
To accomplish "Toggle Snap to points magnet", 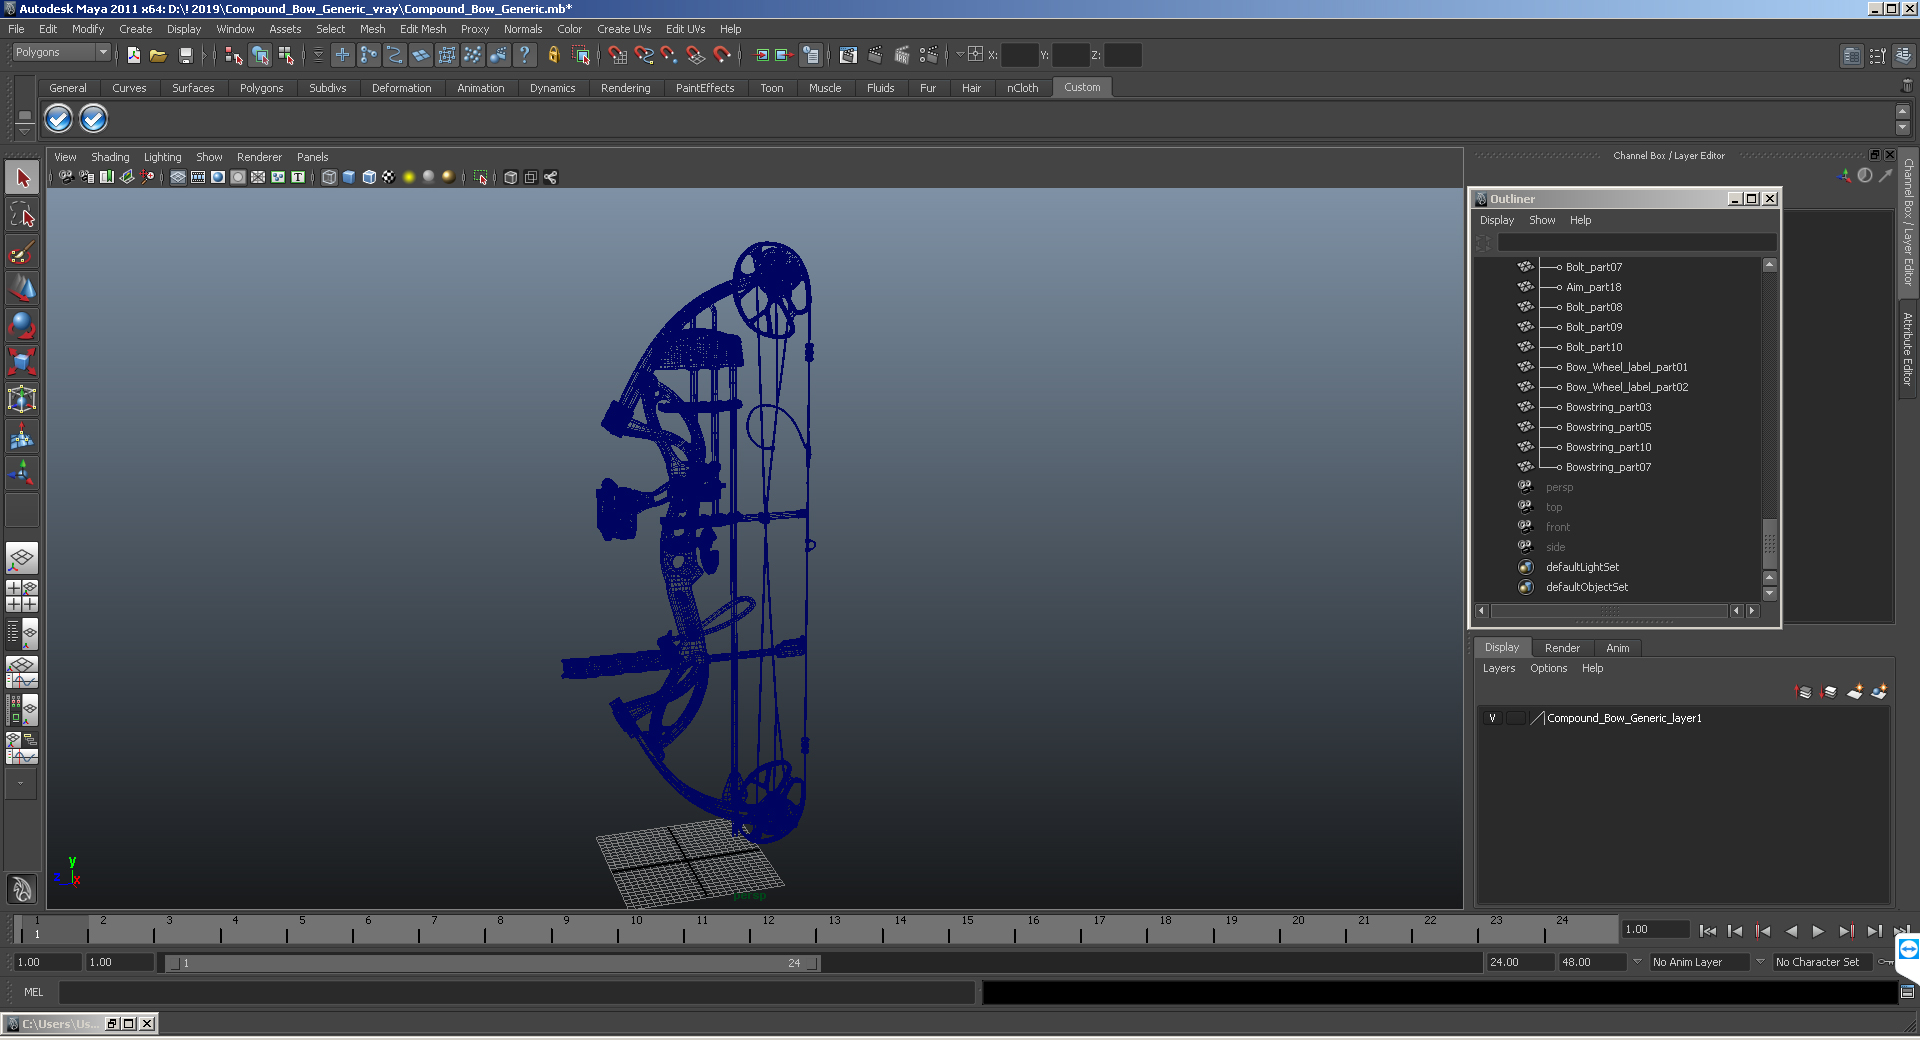I will [670, 55].
